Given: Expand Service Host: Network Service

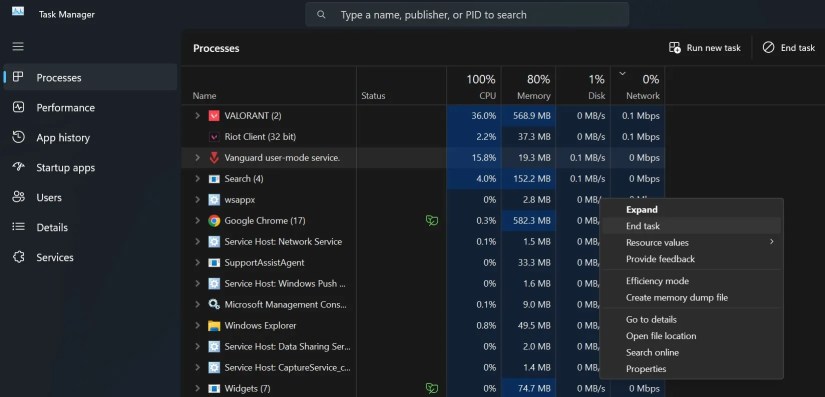Looking at the screenshot, I should [197, 242].
